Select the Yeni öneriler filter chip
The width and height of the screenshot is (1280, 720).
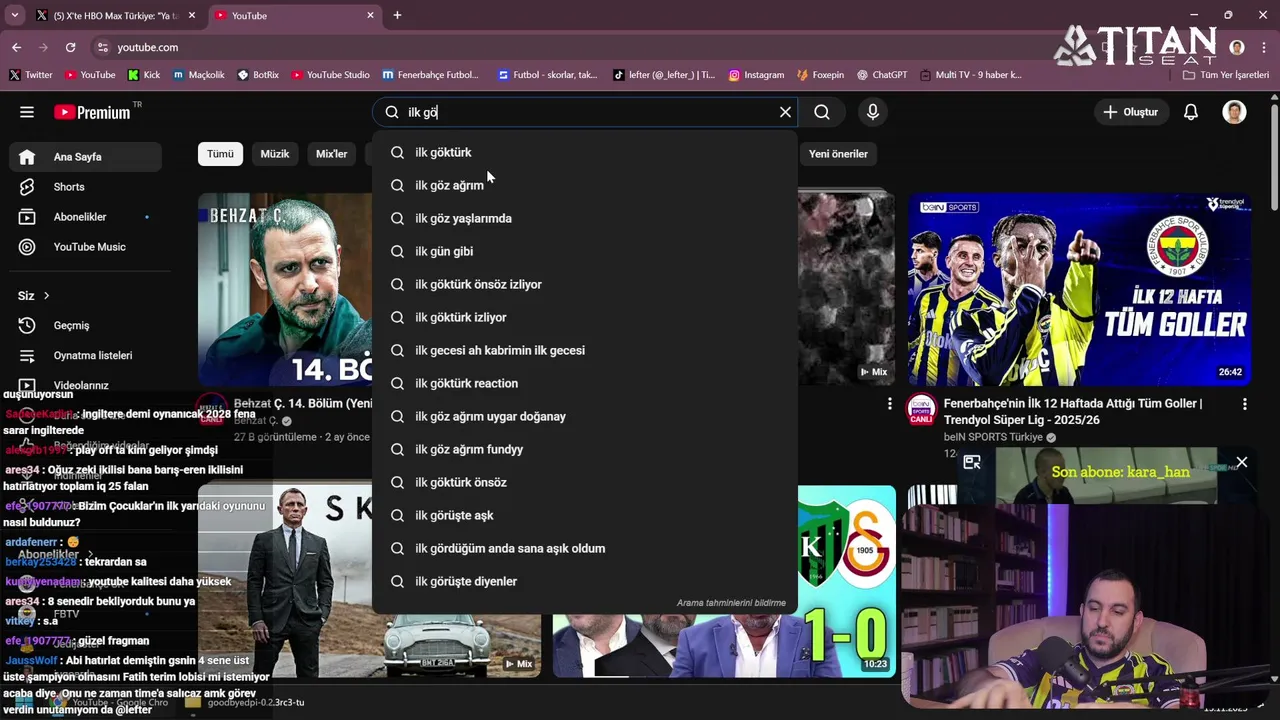click(838, 154)
